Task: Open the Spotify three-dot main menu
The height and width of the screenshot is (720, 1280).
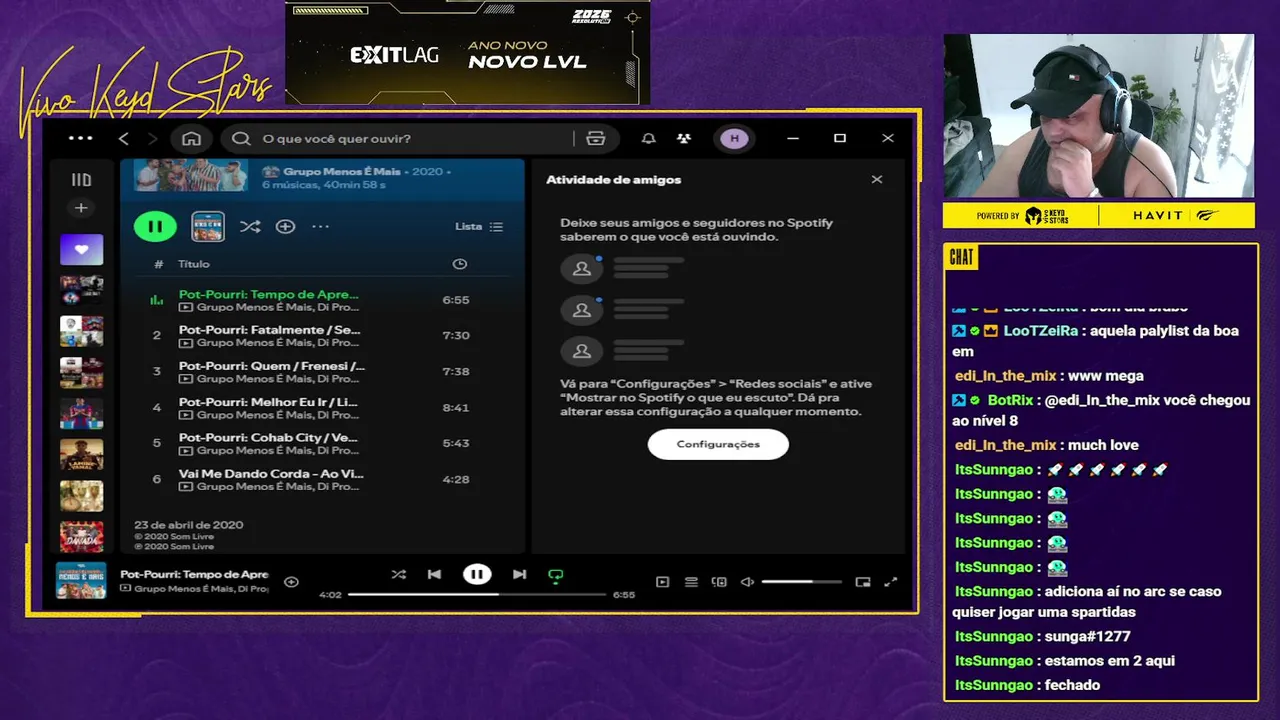Action: [80, 139]
